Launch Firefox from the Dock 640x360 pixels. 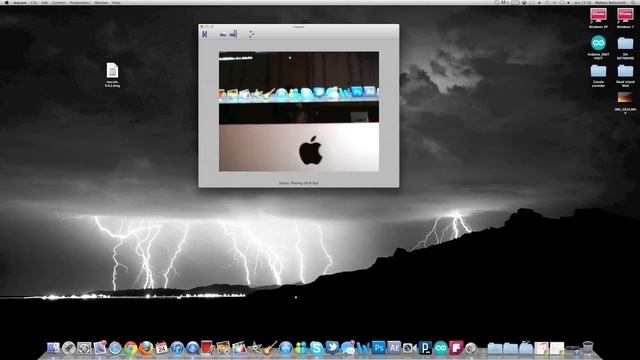(146, 348)
